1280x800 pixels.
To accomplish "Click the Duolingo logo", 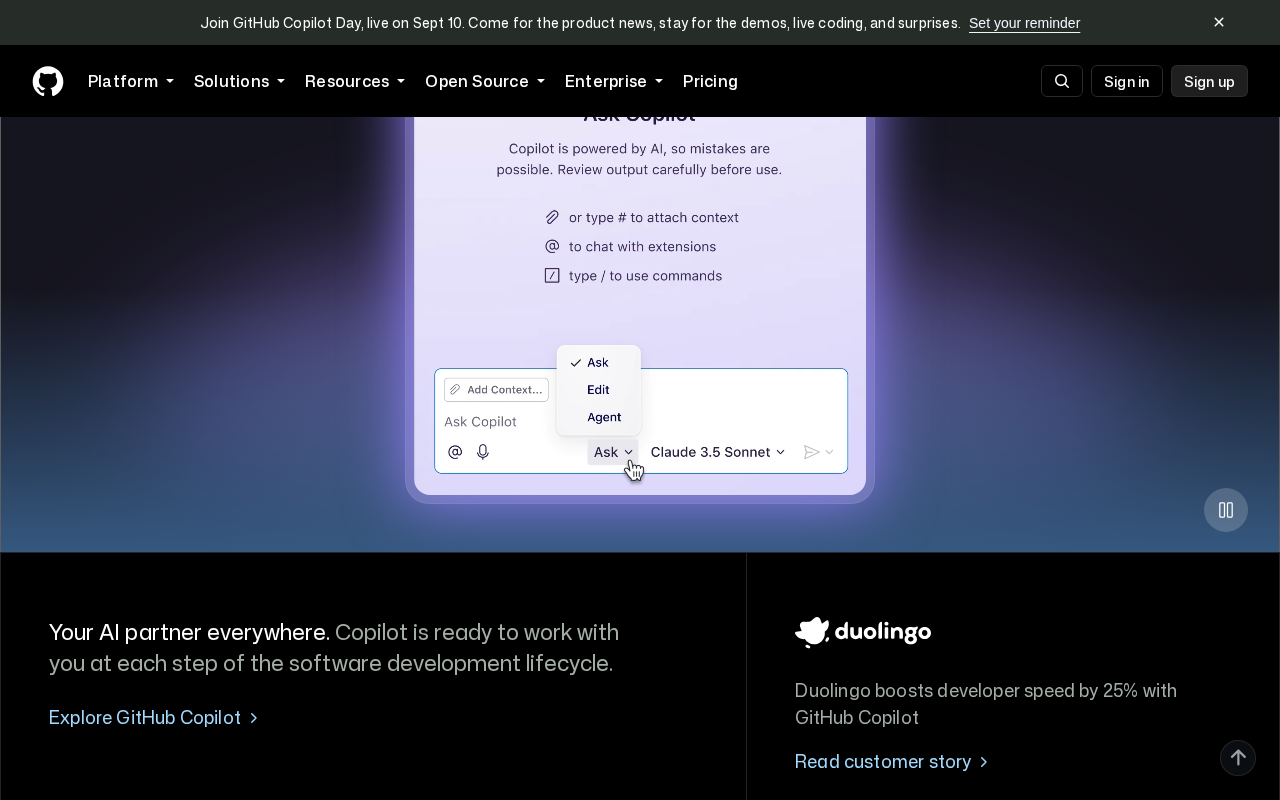I will 863,632.
